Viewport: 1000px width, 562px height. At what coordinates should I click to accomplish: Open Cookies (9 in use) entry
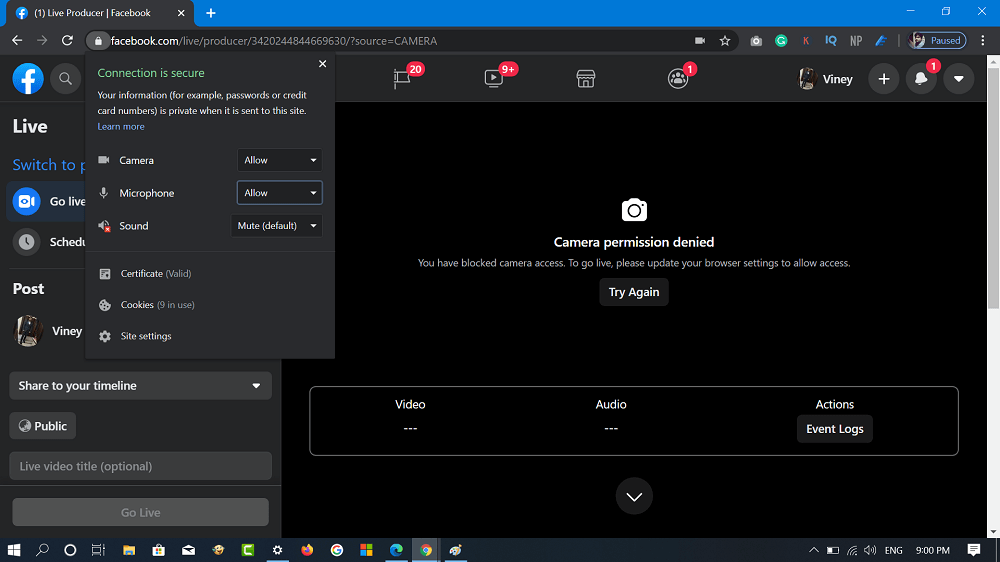coord(158,305)
